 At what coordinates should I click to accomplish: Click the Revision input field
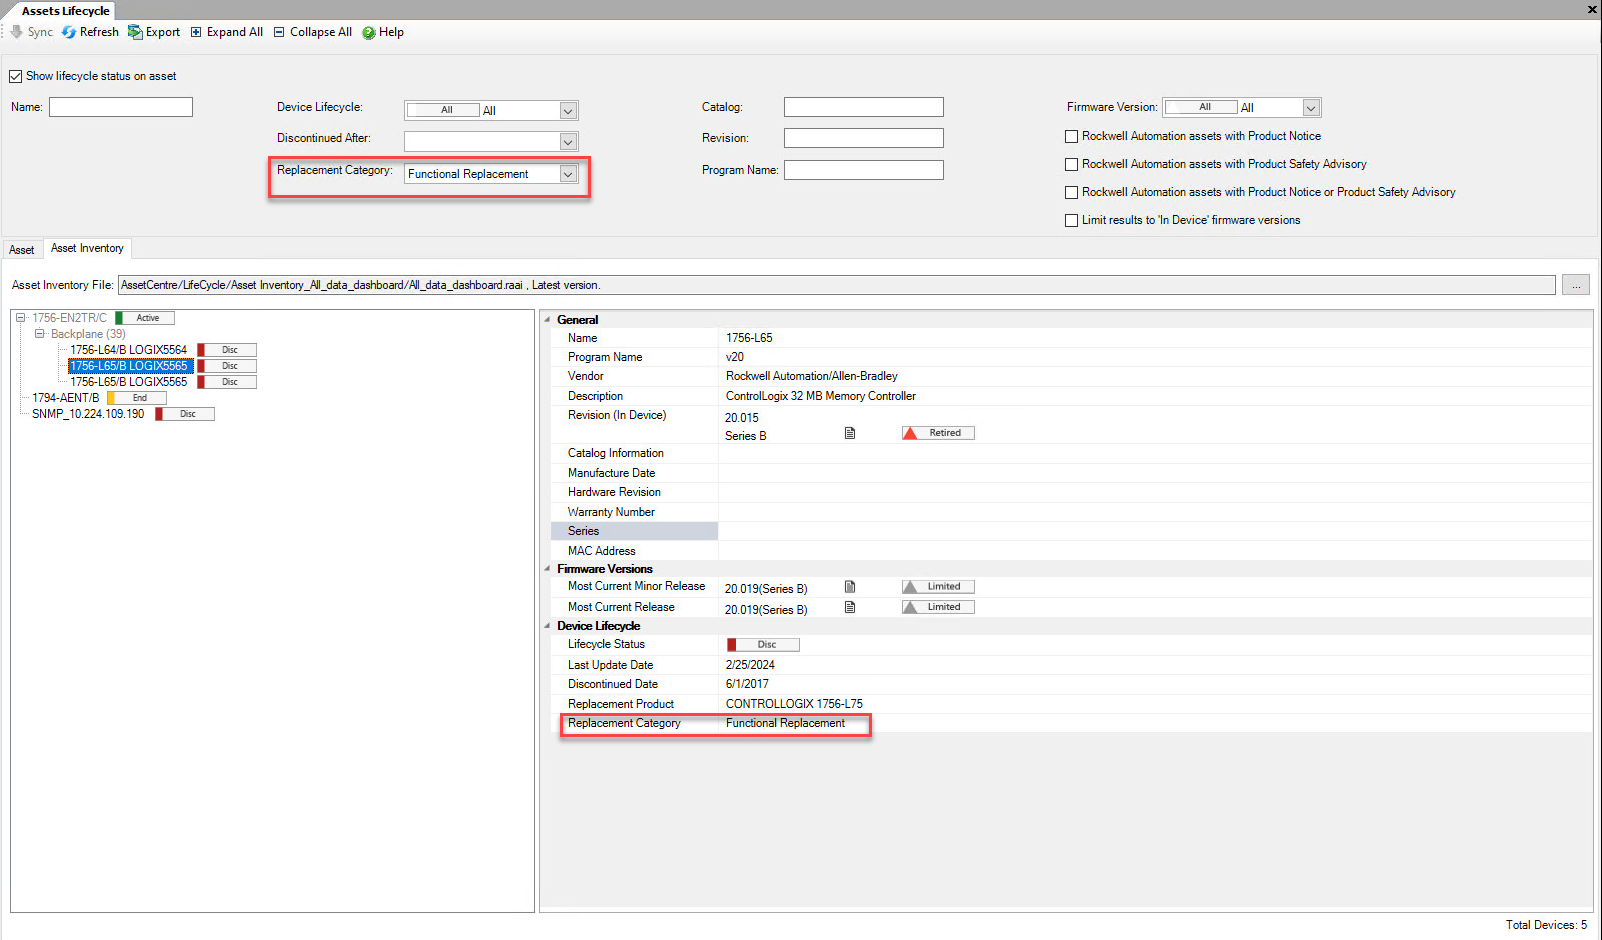[x=864, y=138]
